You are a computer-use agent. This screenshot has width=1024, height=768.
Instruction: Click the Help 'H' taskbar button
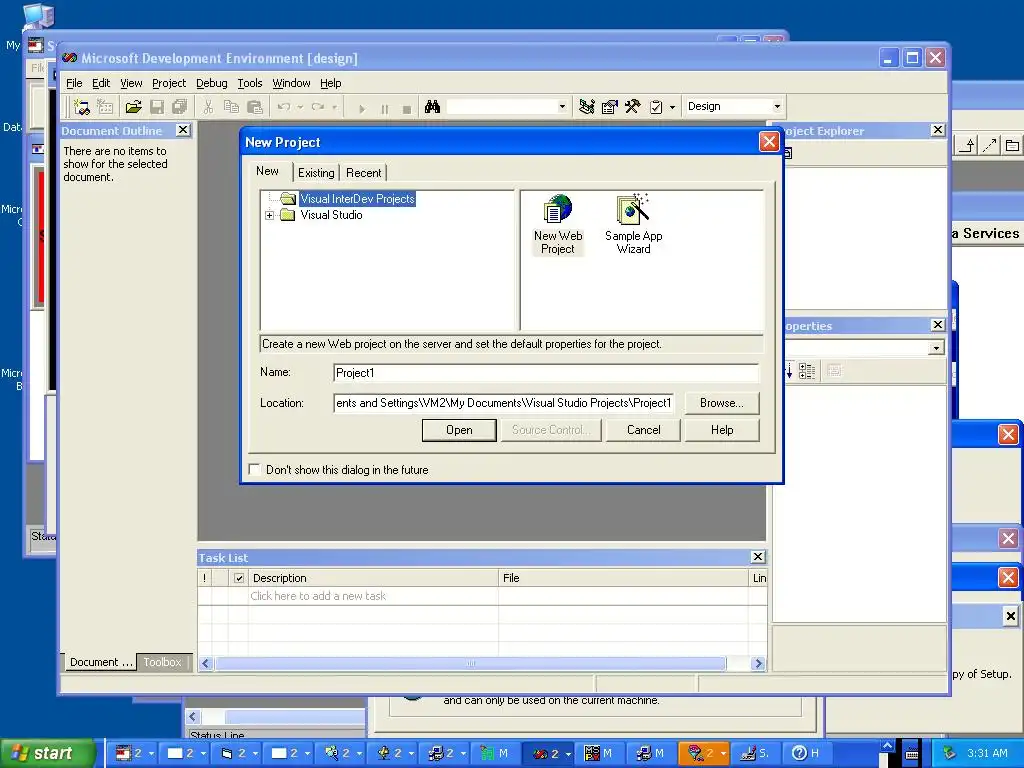[809, 754]
